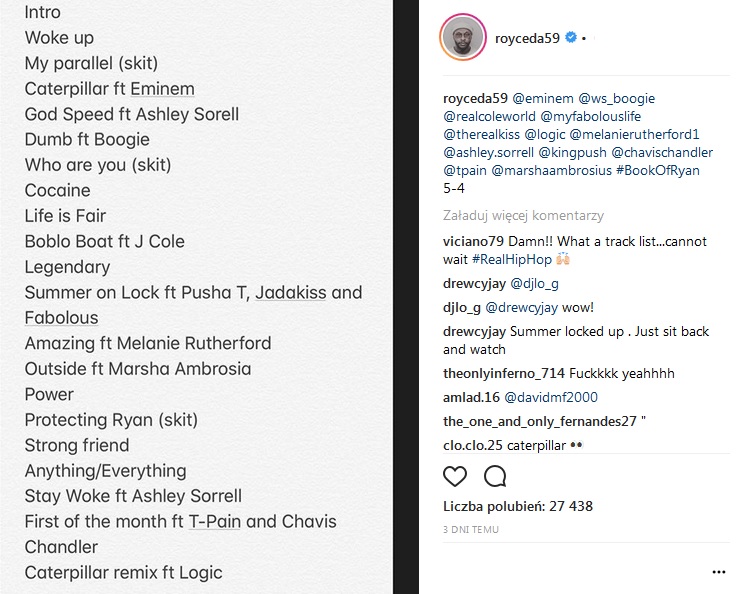View the likes count "Liczba polubień: 27 438"

click(x=518, y=506)
